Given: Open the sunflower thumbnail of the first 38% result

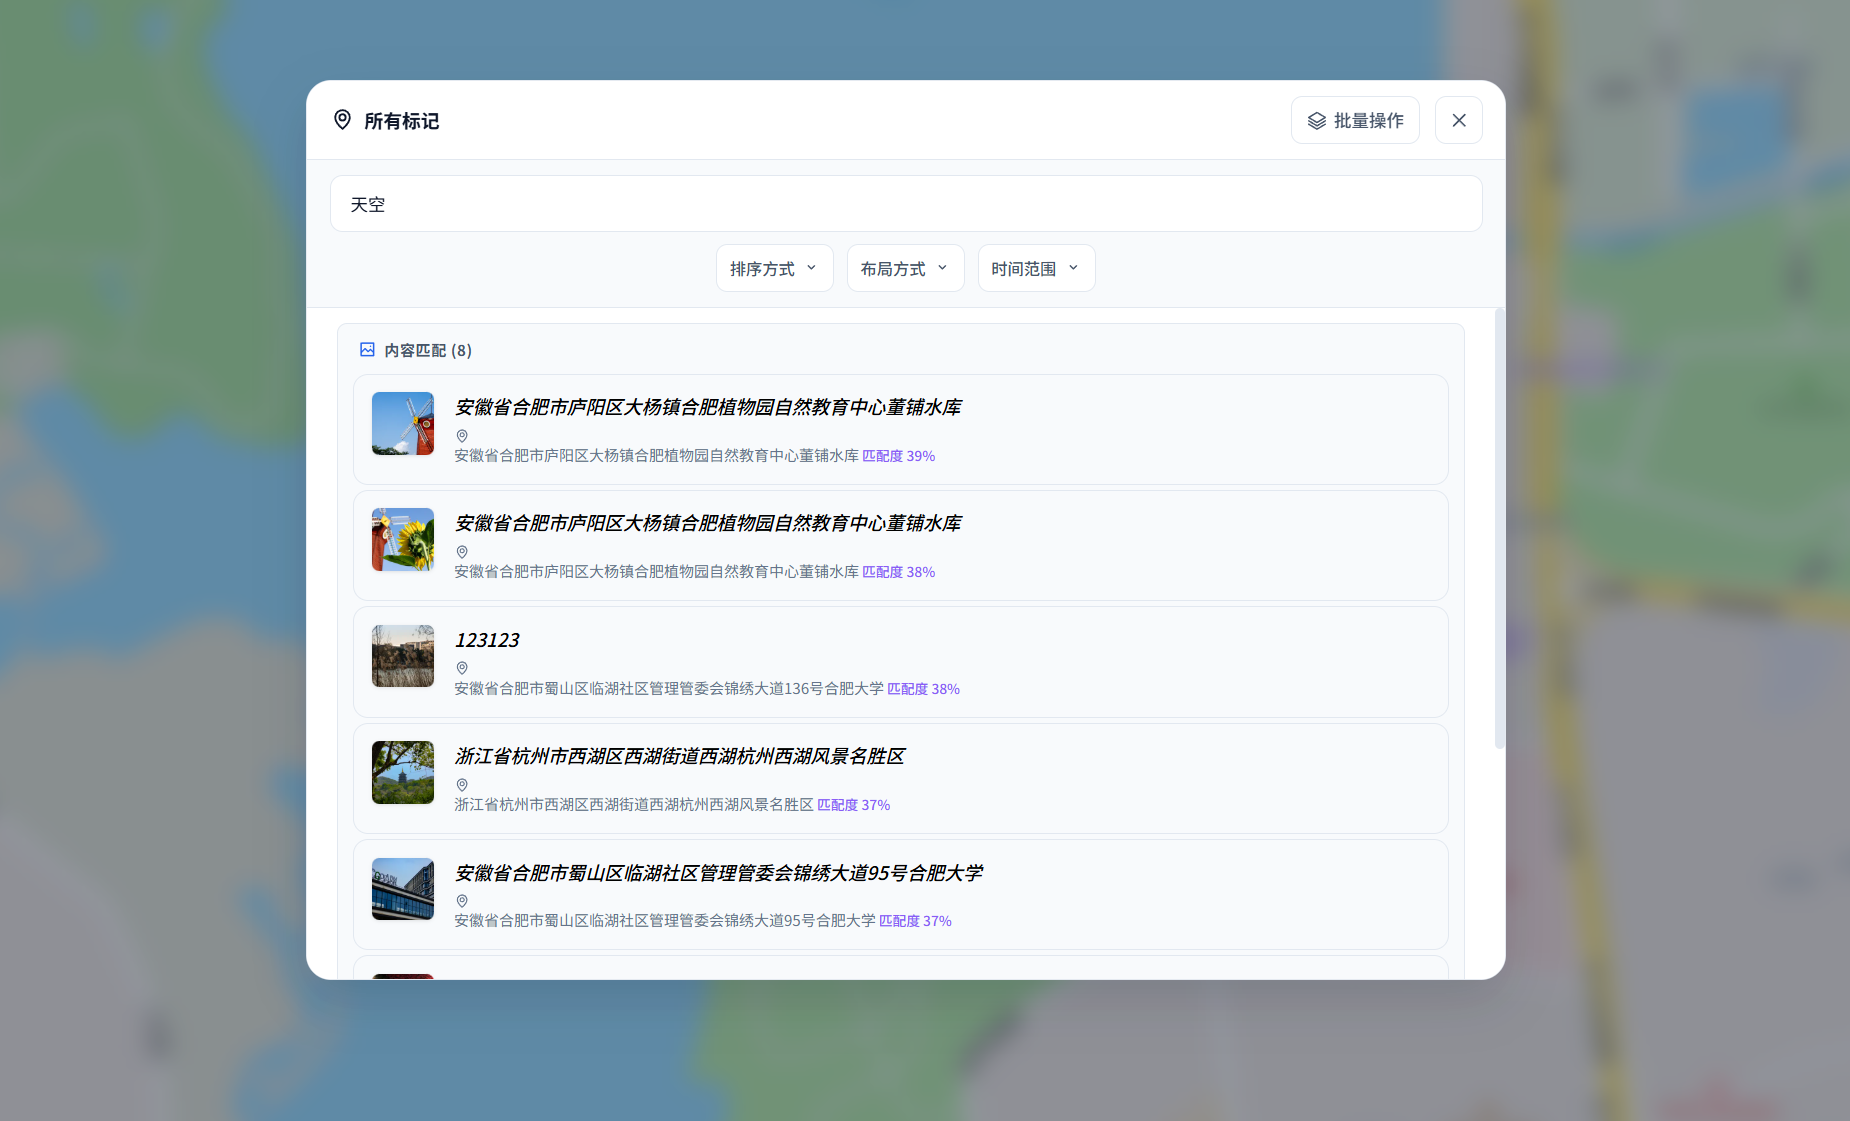Looking at the screenshot, I should [403, 539].
